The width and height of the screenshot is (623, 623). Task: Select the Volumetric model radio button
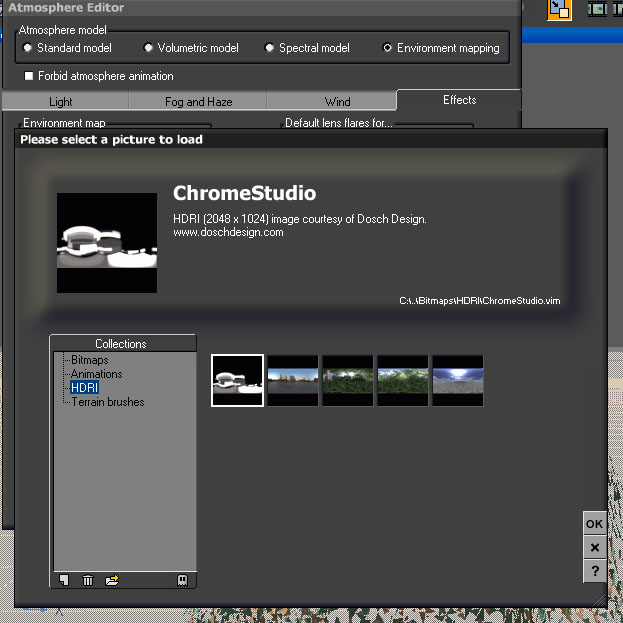coord(148,48)
